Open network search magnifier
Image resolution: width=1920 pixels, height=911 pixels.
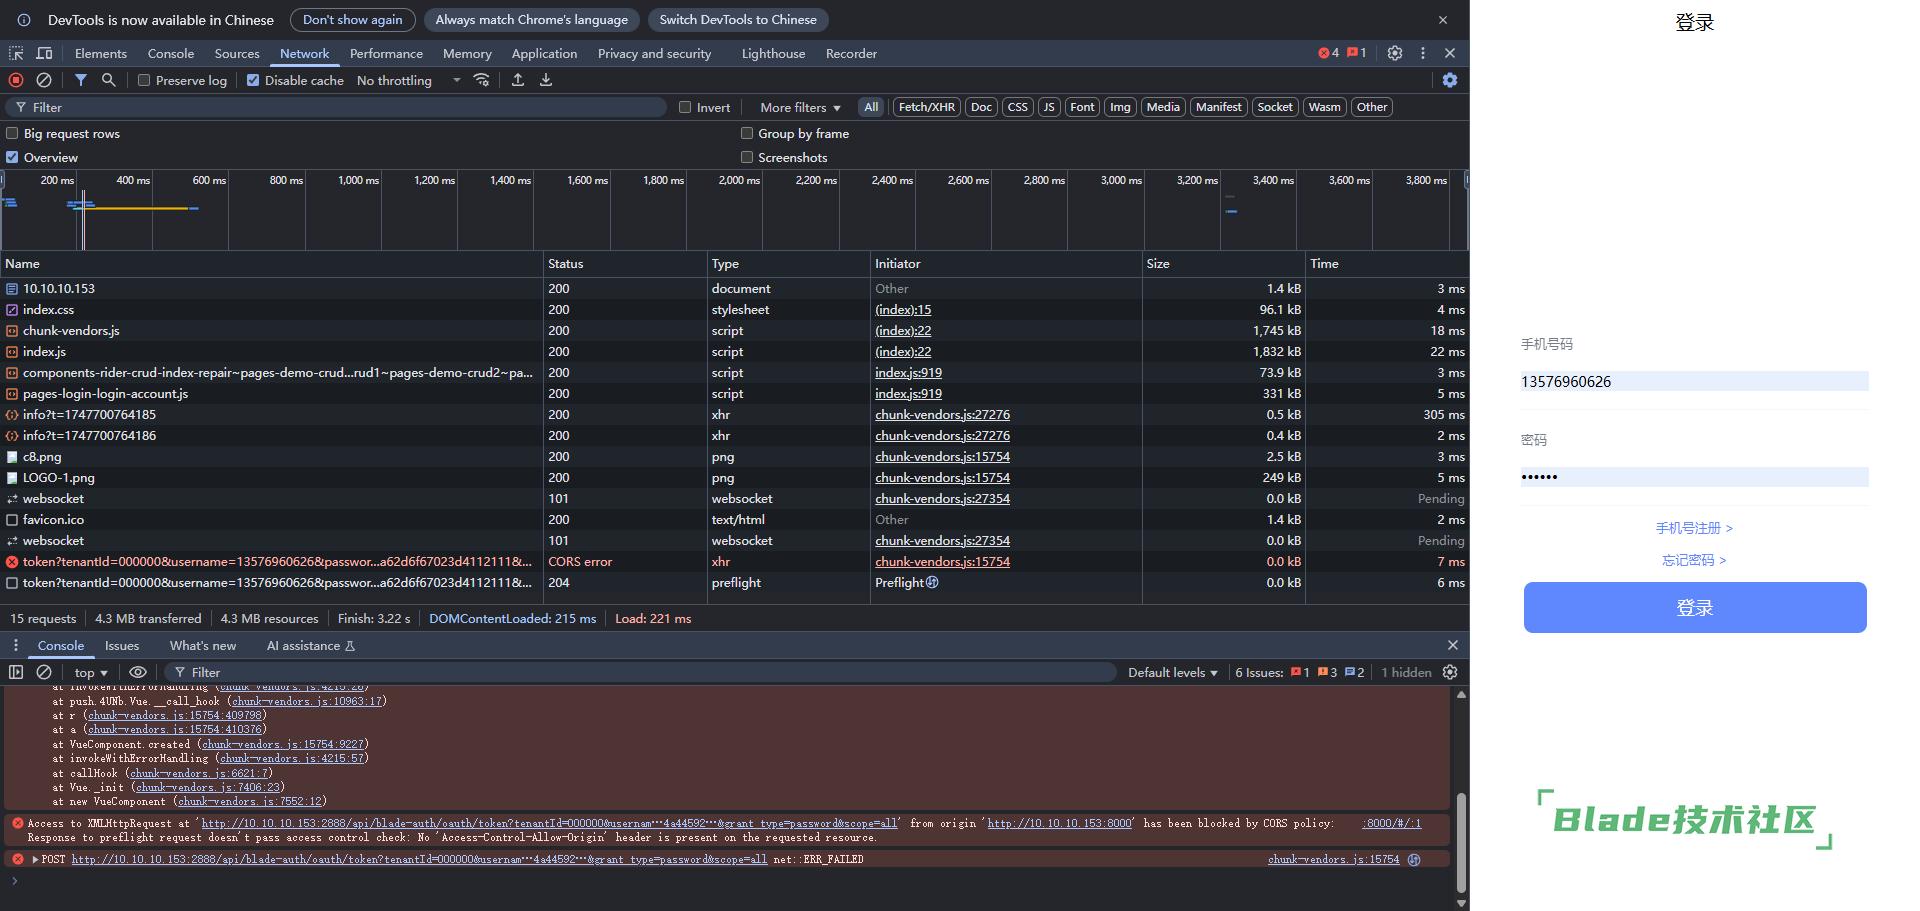108,80
